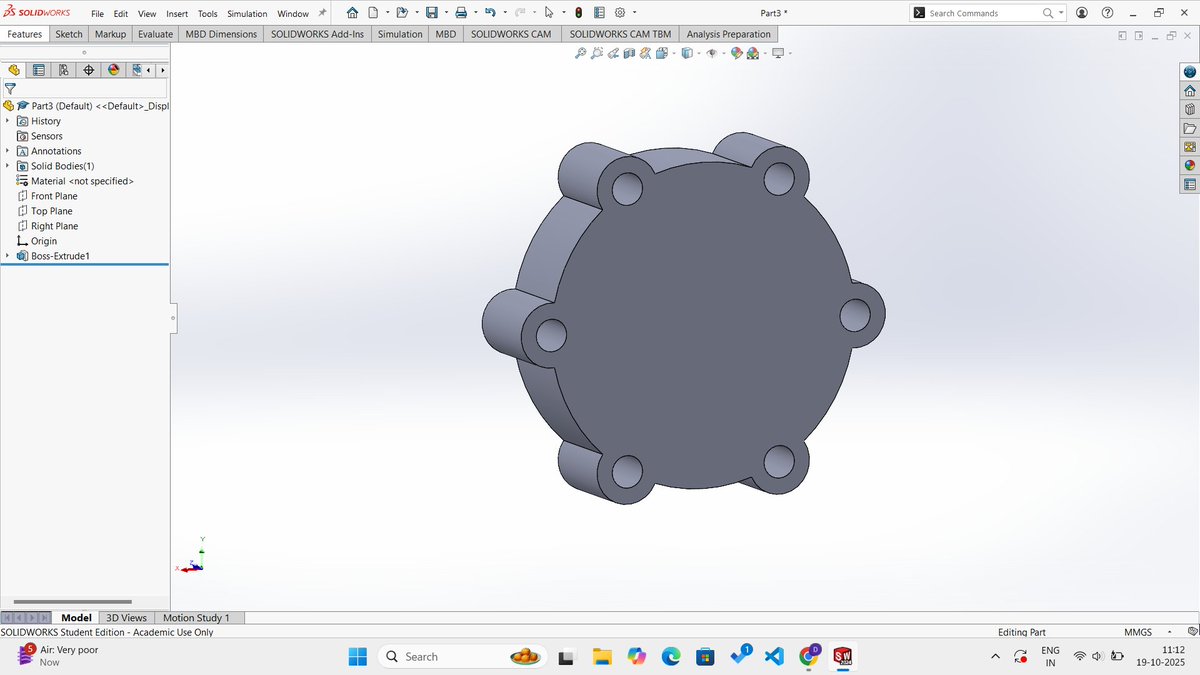Click the Home welcome icon in top toolbar
This screenshot has height=675, width=1200.
click(x=352, y=13)
